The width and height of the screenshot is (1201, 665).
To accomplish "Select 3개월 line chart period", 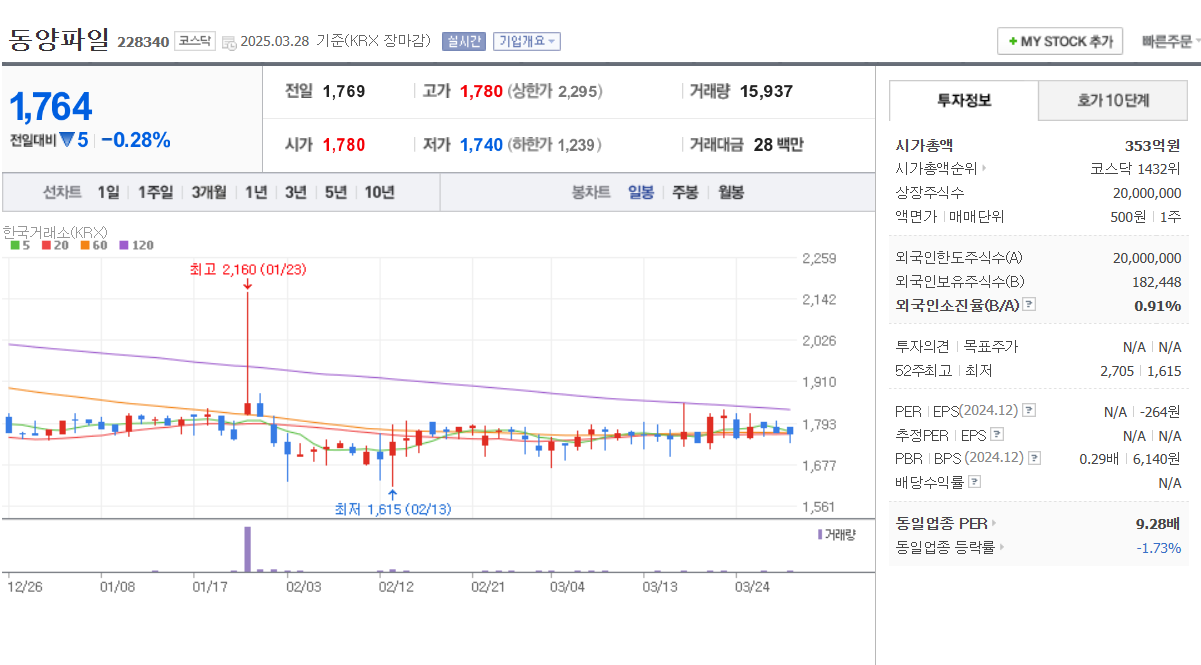I will pyautogui.click(x=209, y=192).
